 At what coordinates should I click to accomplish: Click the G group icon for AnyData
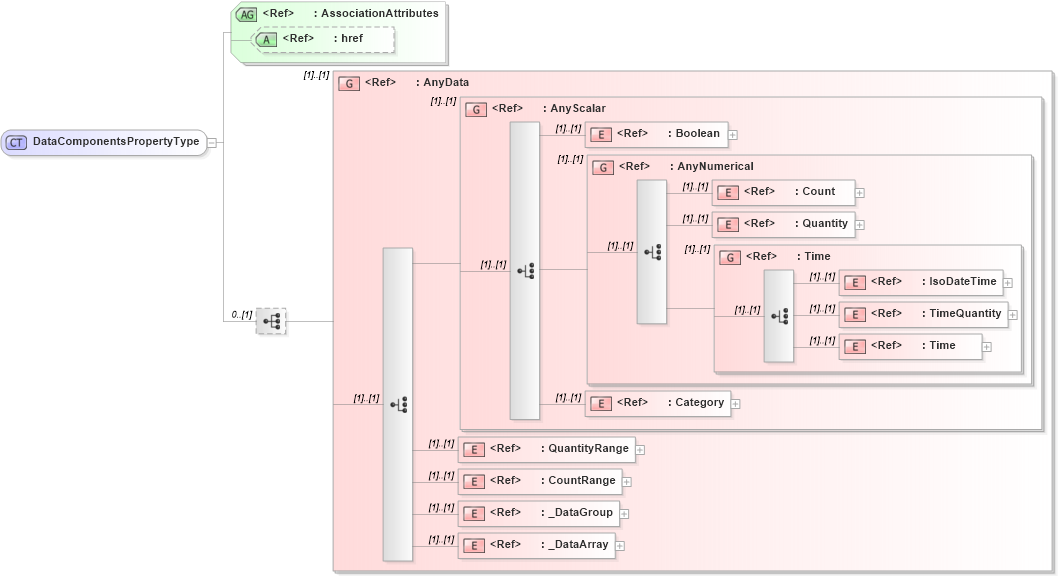[348, 83]
